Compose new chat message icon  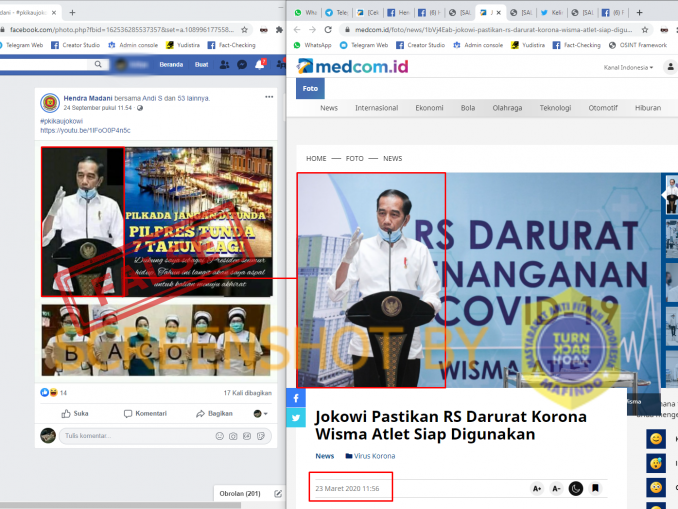click(x=278, y=493)
